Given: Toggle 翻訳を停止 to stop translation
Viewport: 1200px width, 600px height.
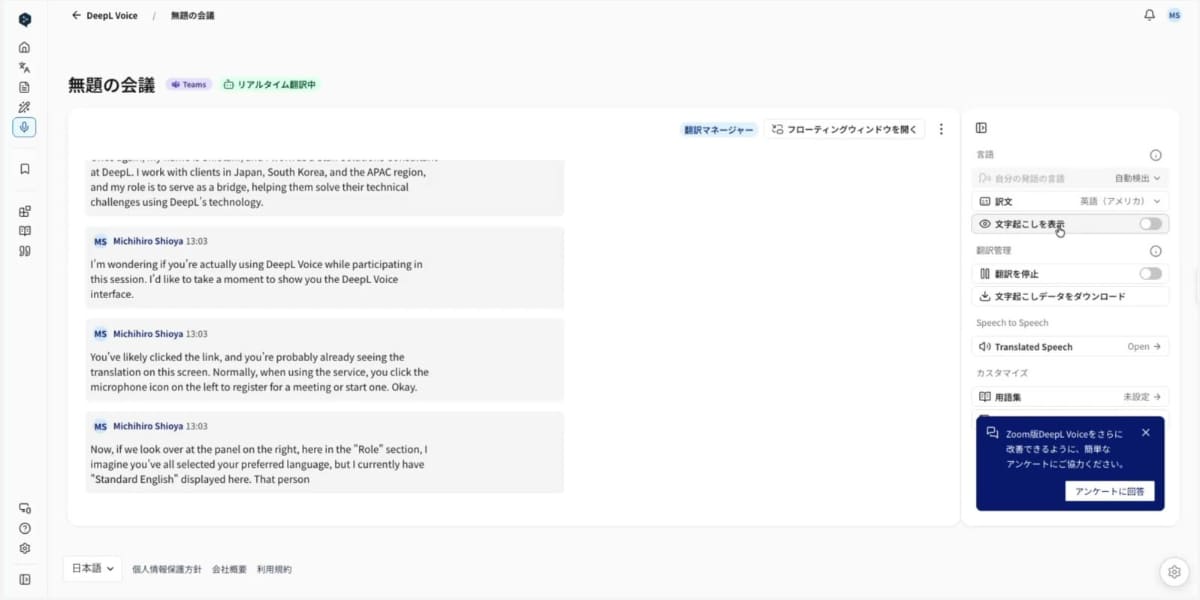Looking at the screenshot, I should click(x=1150, y=272).
